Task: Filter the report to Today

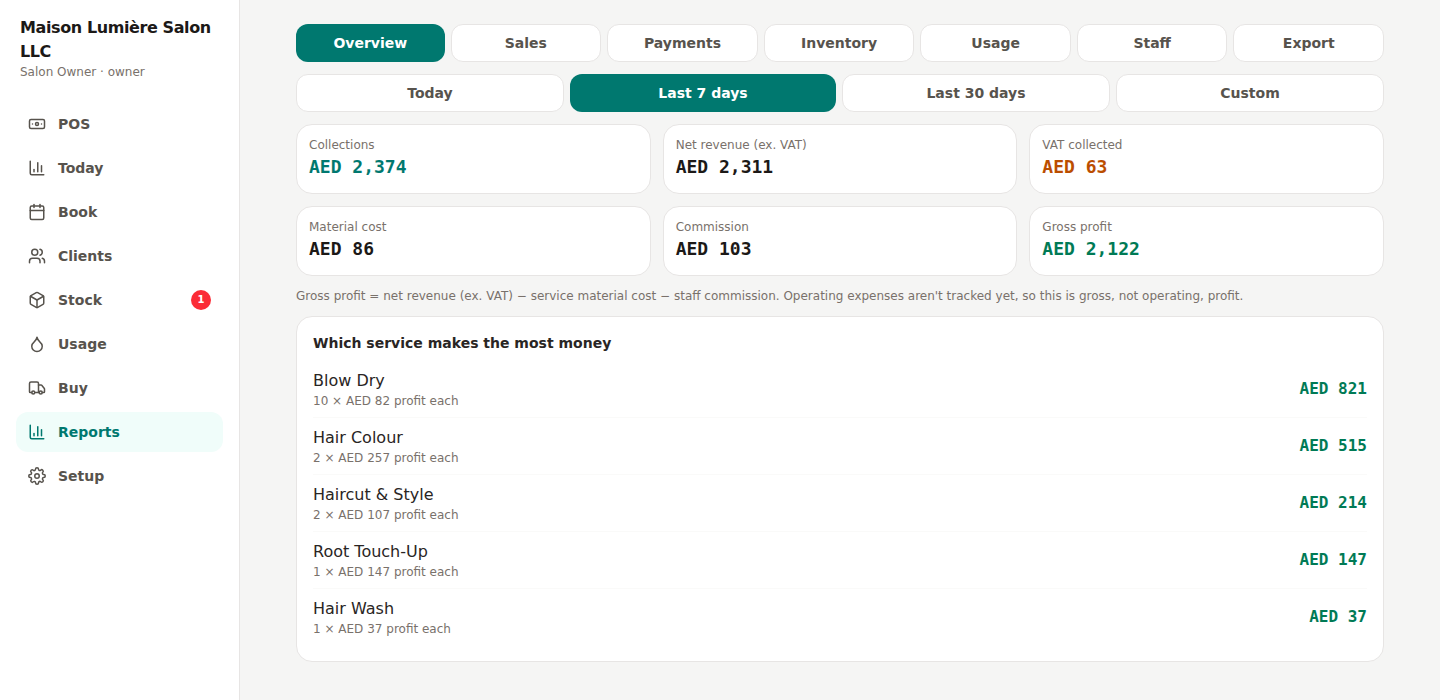Action: click(x=430, y=93)
